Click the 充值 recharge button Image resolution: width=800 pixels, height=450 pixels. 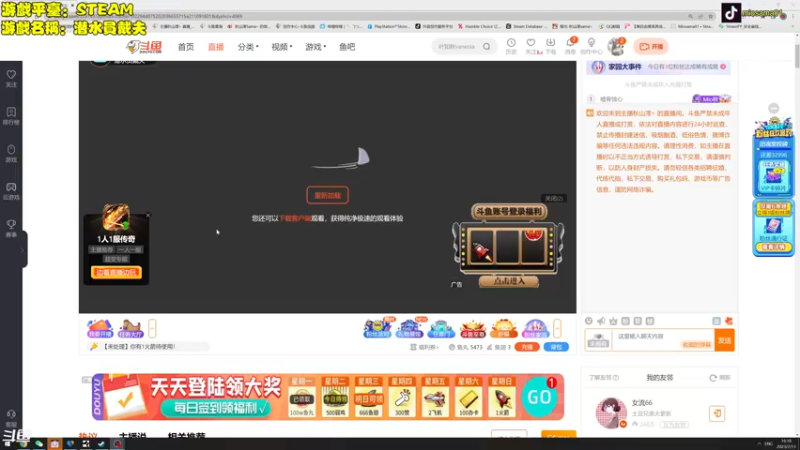pyautogui.click(x=527, y=347)
